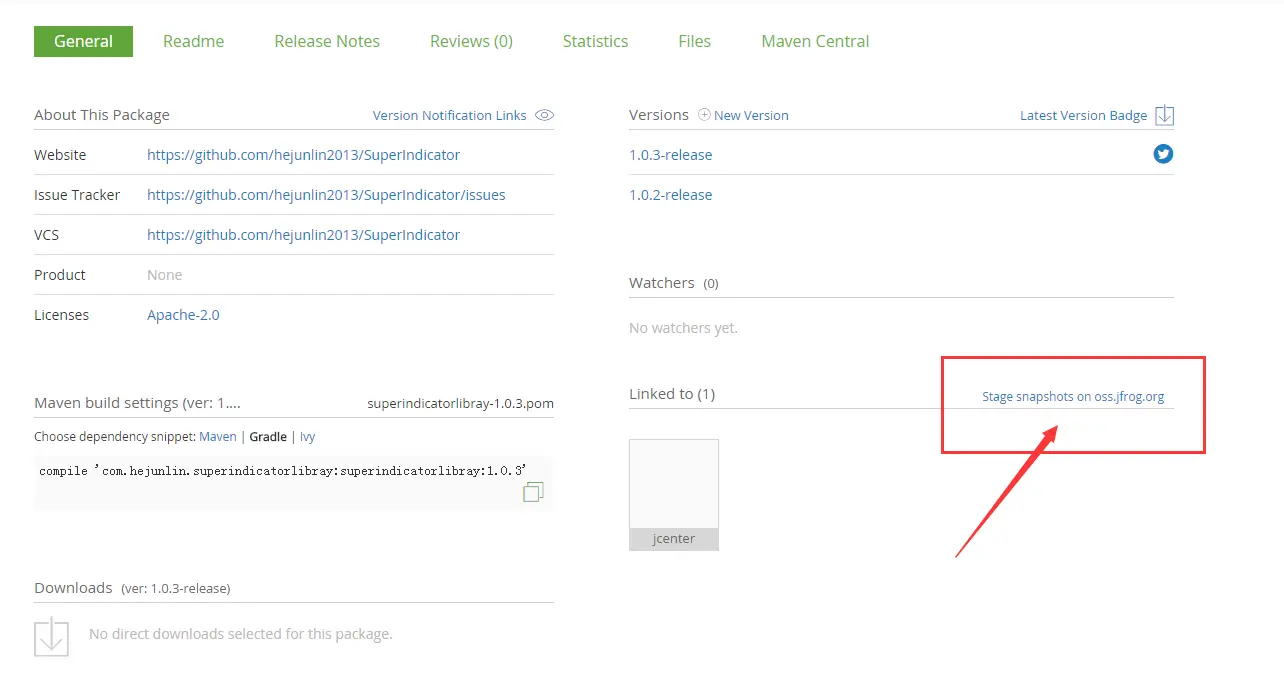Click the eye icon beside Version Notification Links
The height and width of the screenshot is (691, 1284).
point(544,115)
